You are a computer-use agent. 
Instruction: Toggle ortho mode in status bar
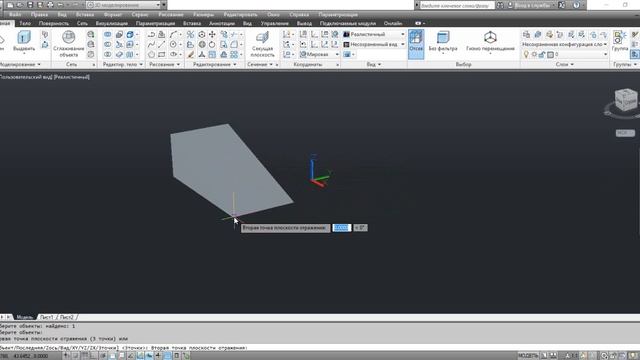point(93,356)
